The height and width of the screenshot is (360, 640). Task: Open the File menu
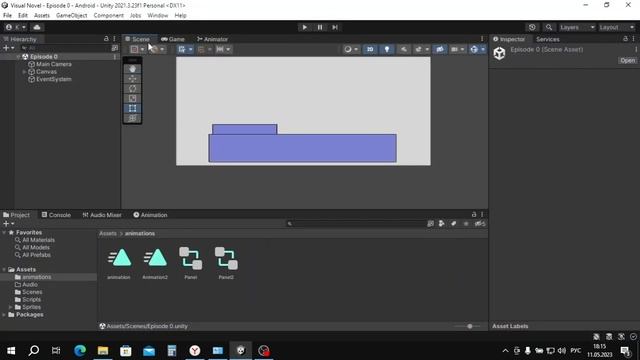pos(7,16)
